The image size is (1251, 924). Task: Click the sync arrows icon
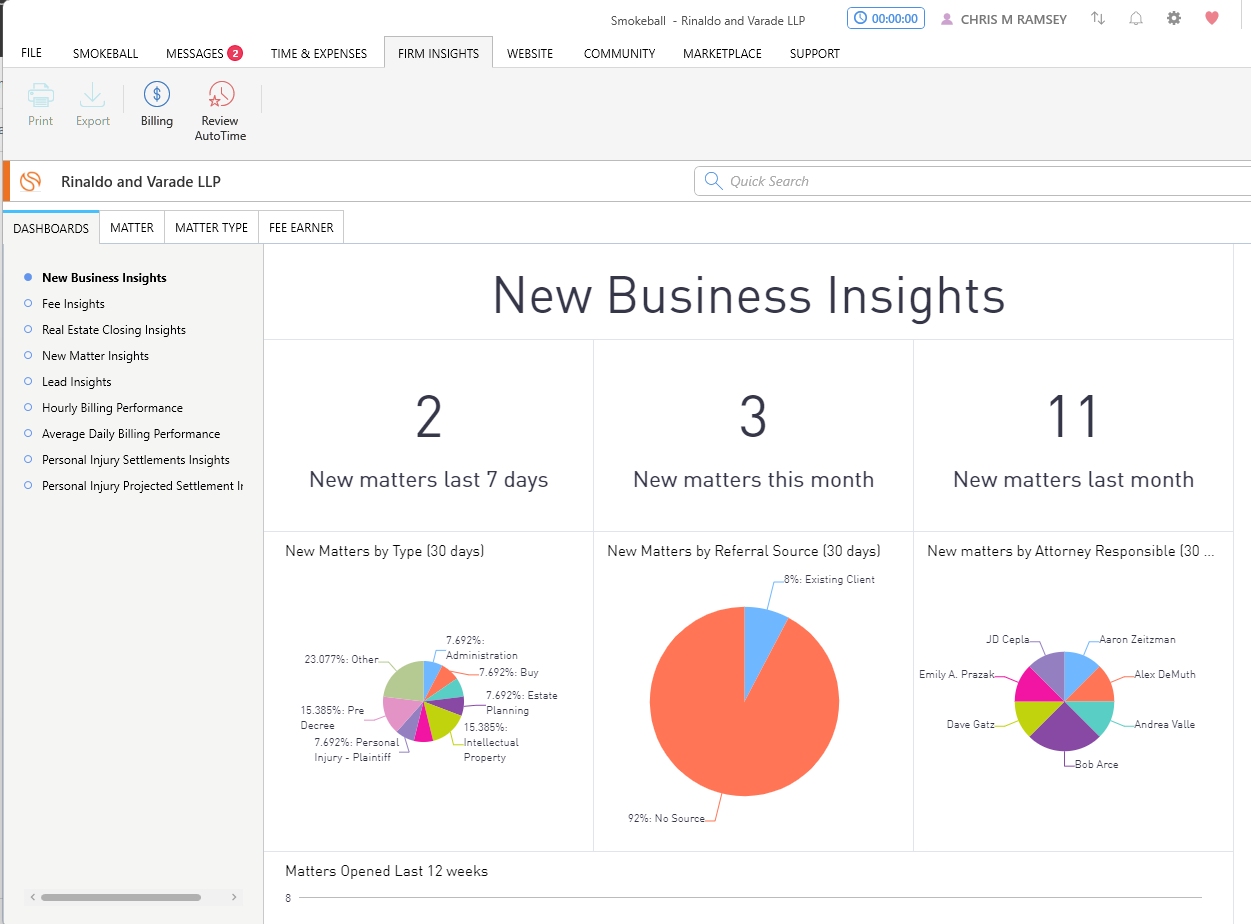pos(1098,18)
